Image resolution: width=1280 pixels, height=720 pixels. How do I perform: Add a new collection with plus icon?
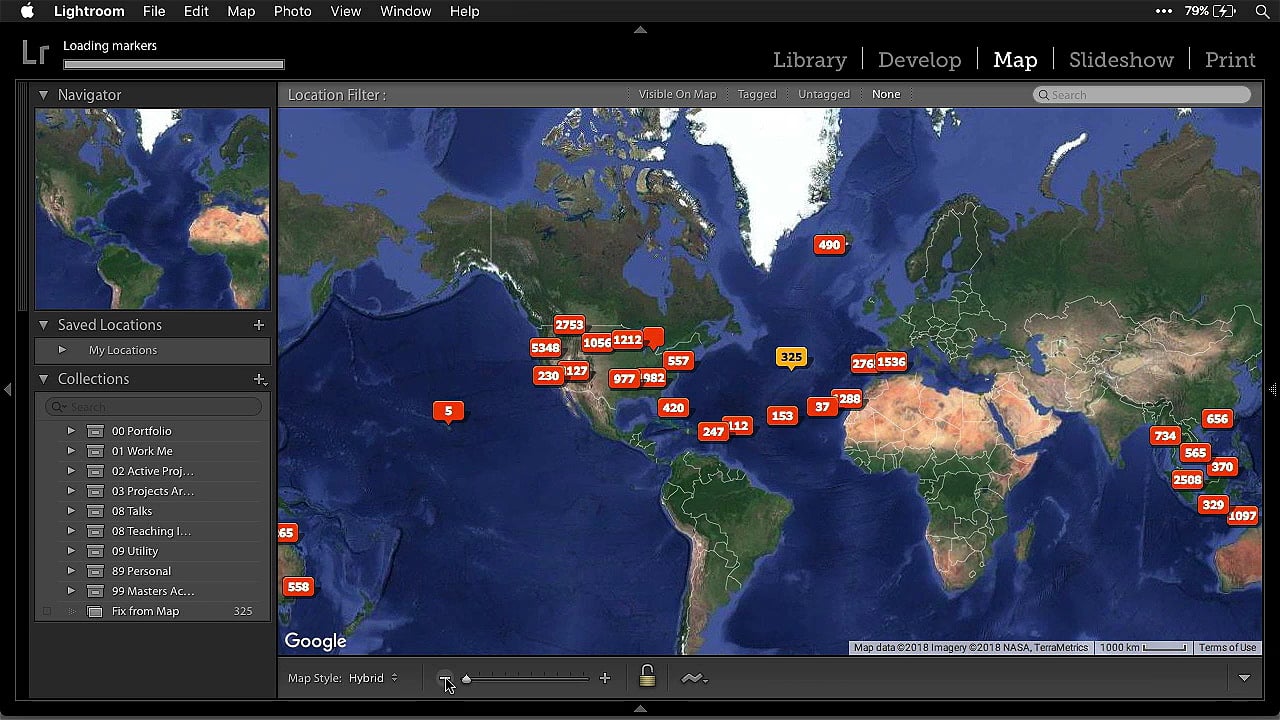coord(259,379)
